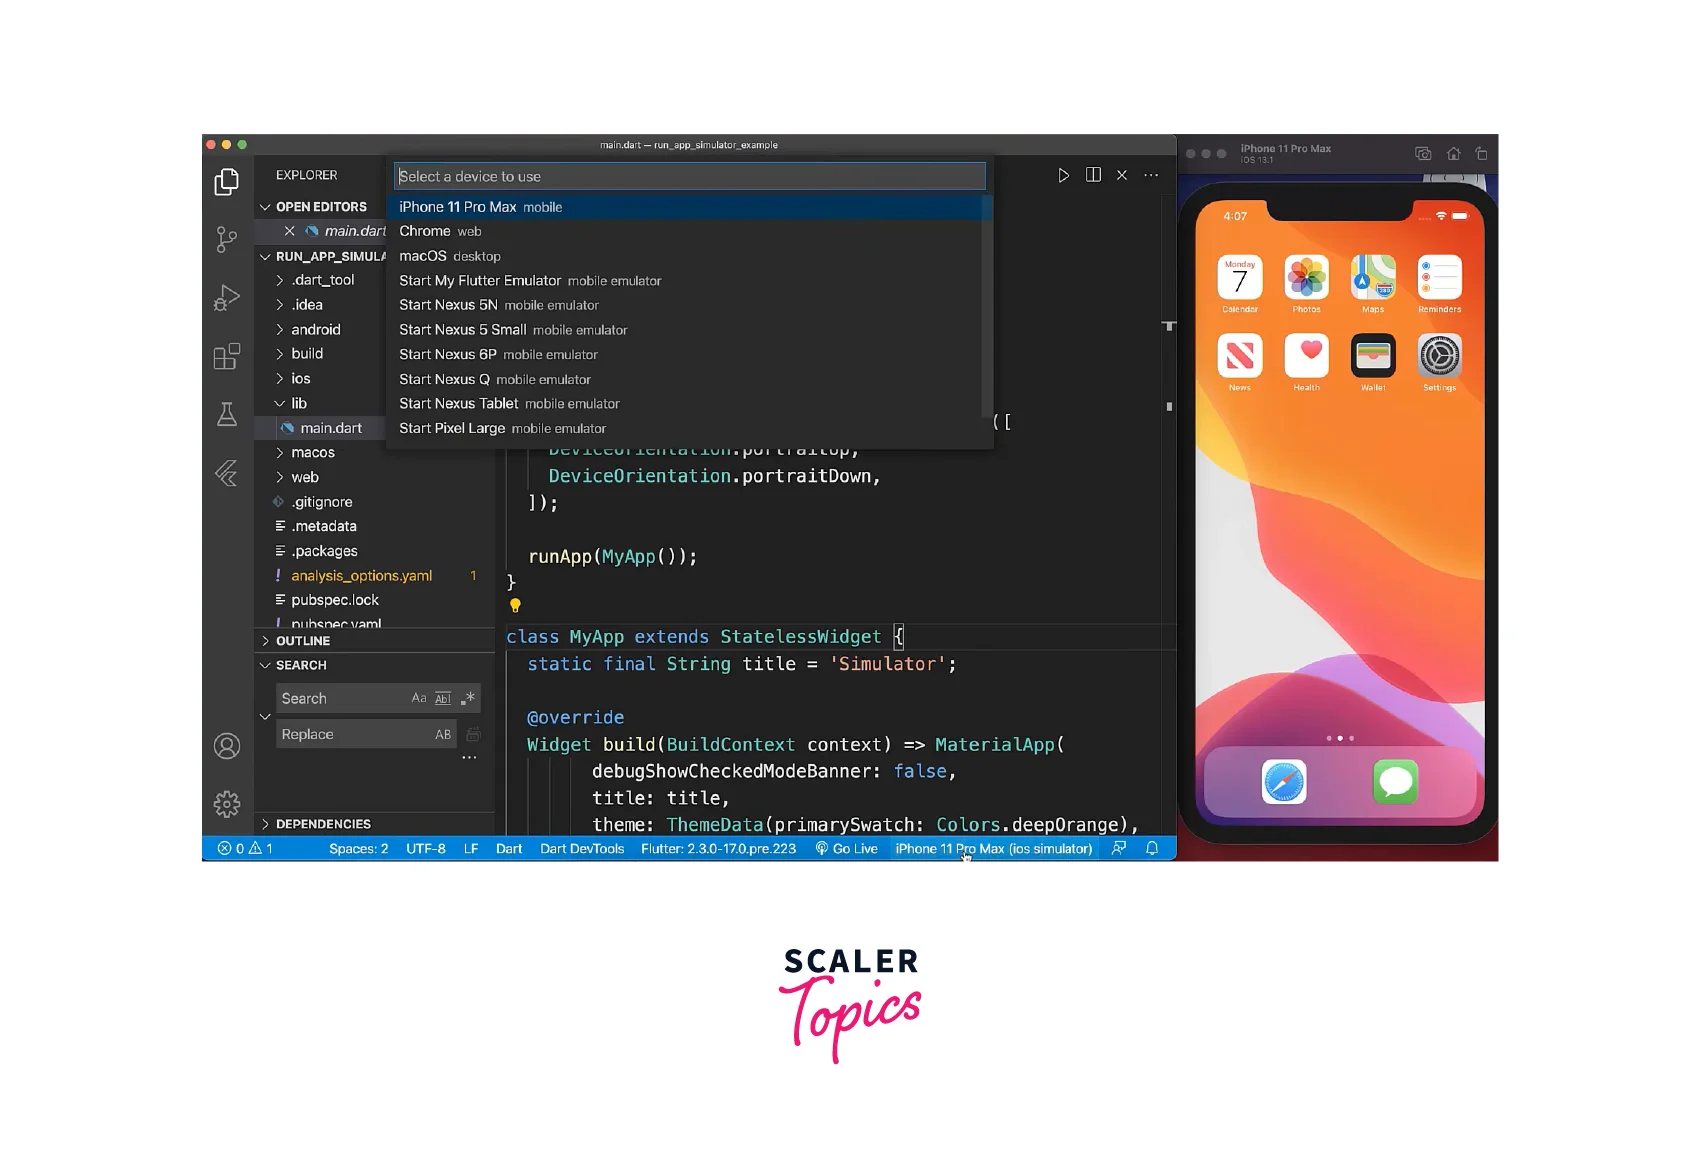Open Safari in the simulator dock
This screenshot has height=1167, width=1700.
(x=1284, y=782)
